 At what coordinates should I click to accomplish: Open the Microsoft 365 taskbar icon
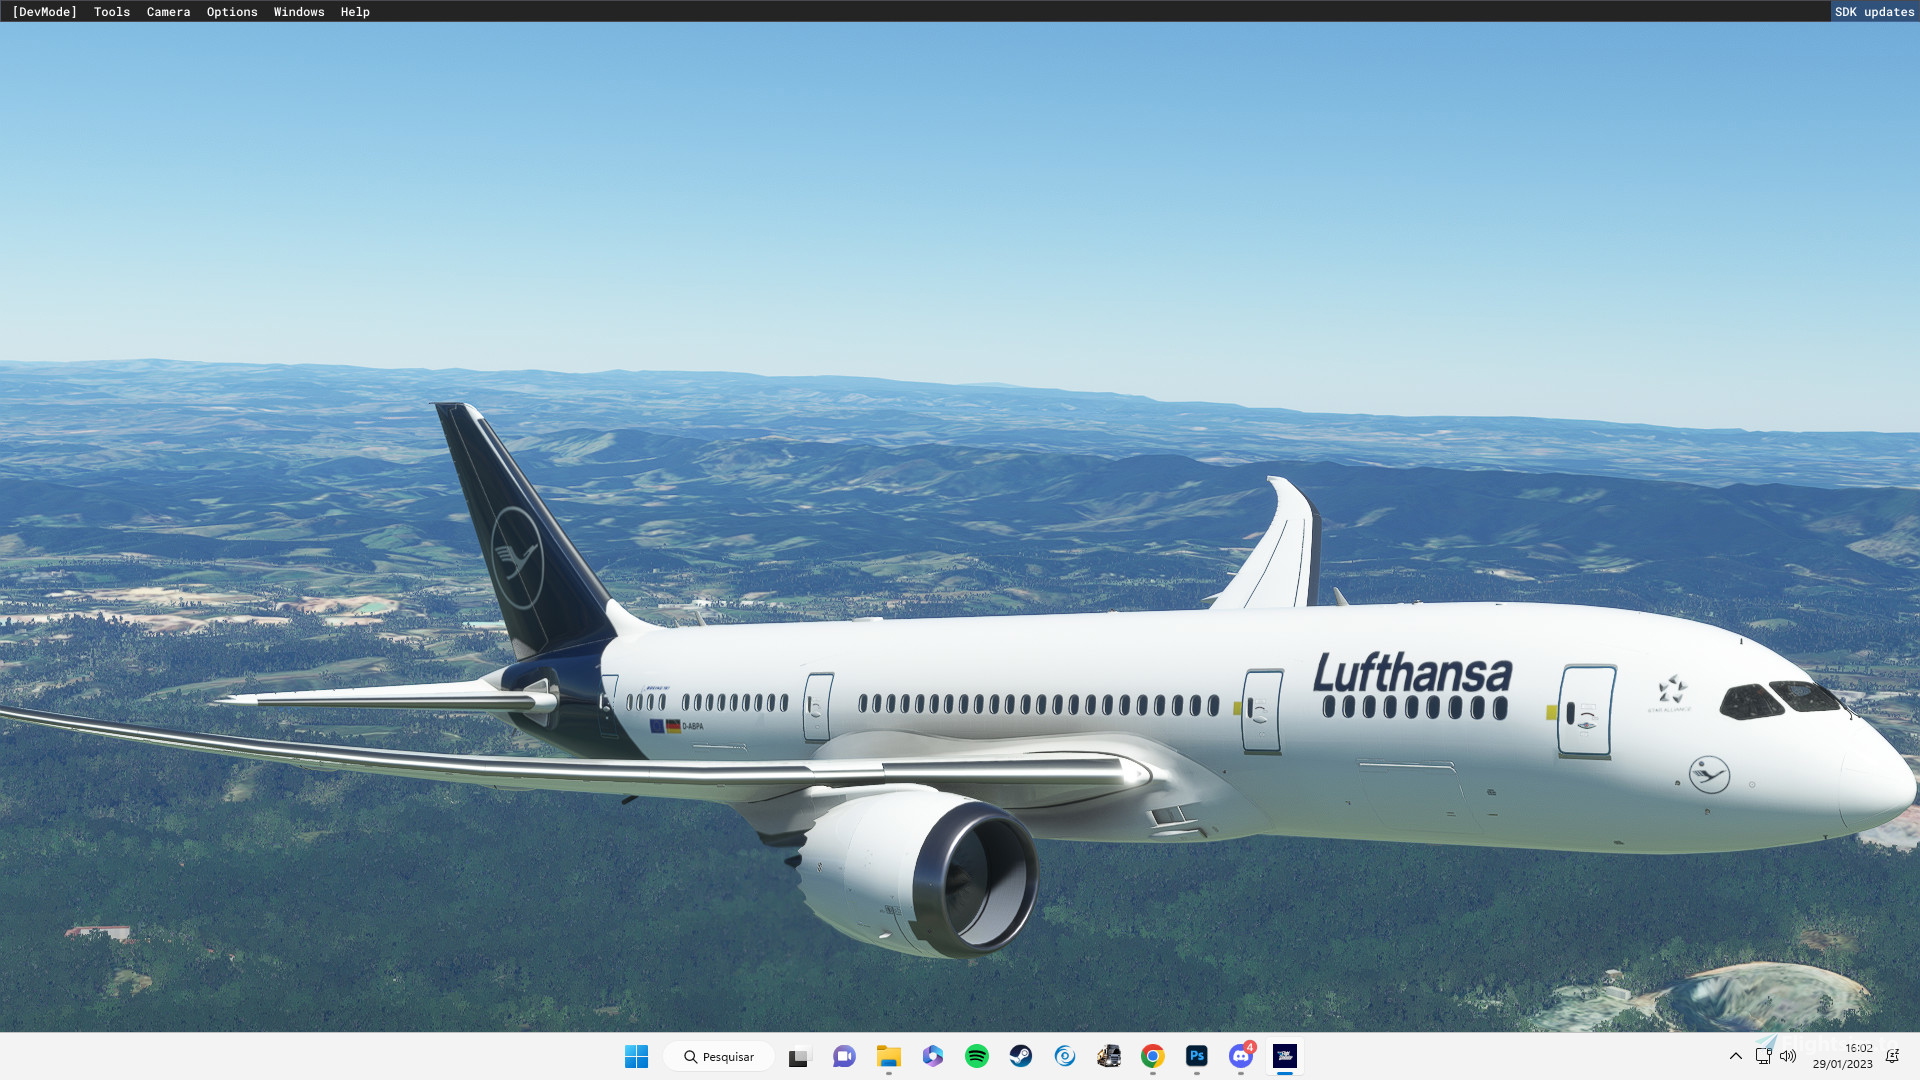(932, 1056)
